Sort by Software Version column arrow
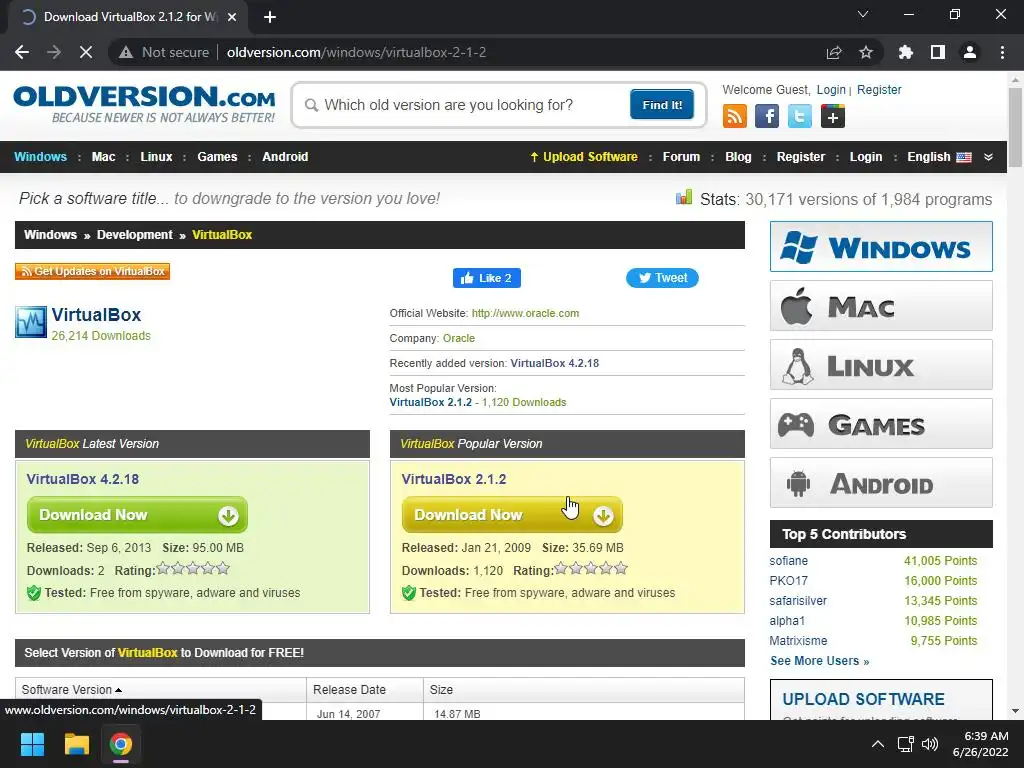1024x768 pixels. click(118, 690)
